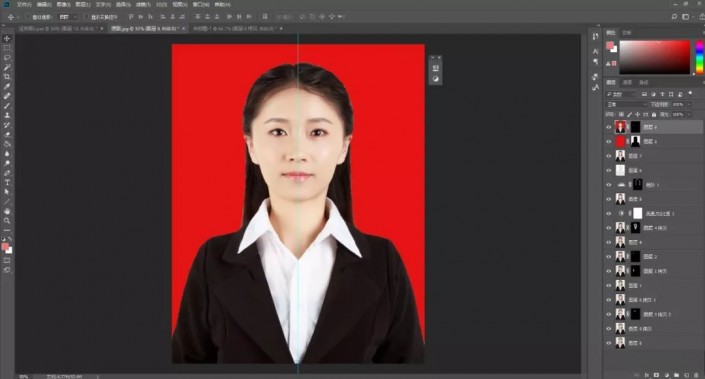Viewport: 705px width, 379px height.
Task: Toggle visibility of layer 图层 7
Action: (x=609, y=156)
